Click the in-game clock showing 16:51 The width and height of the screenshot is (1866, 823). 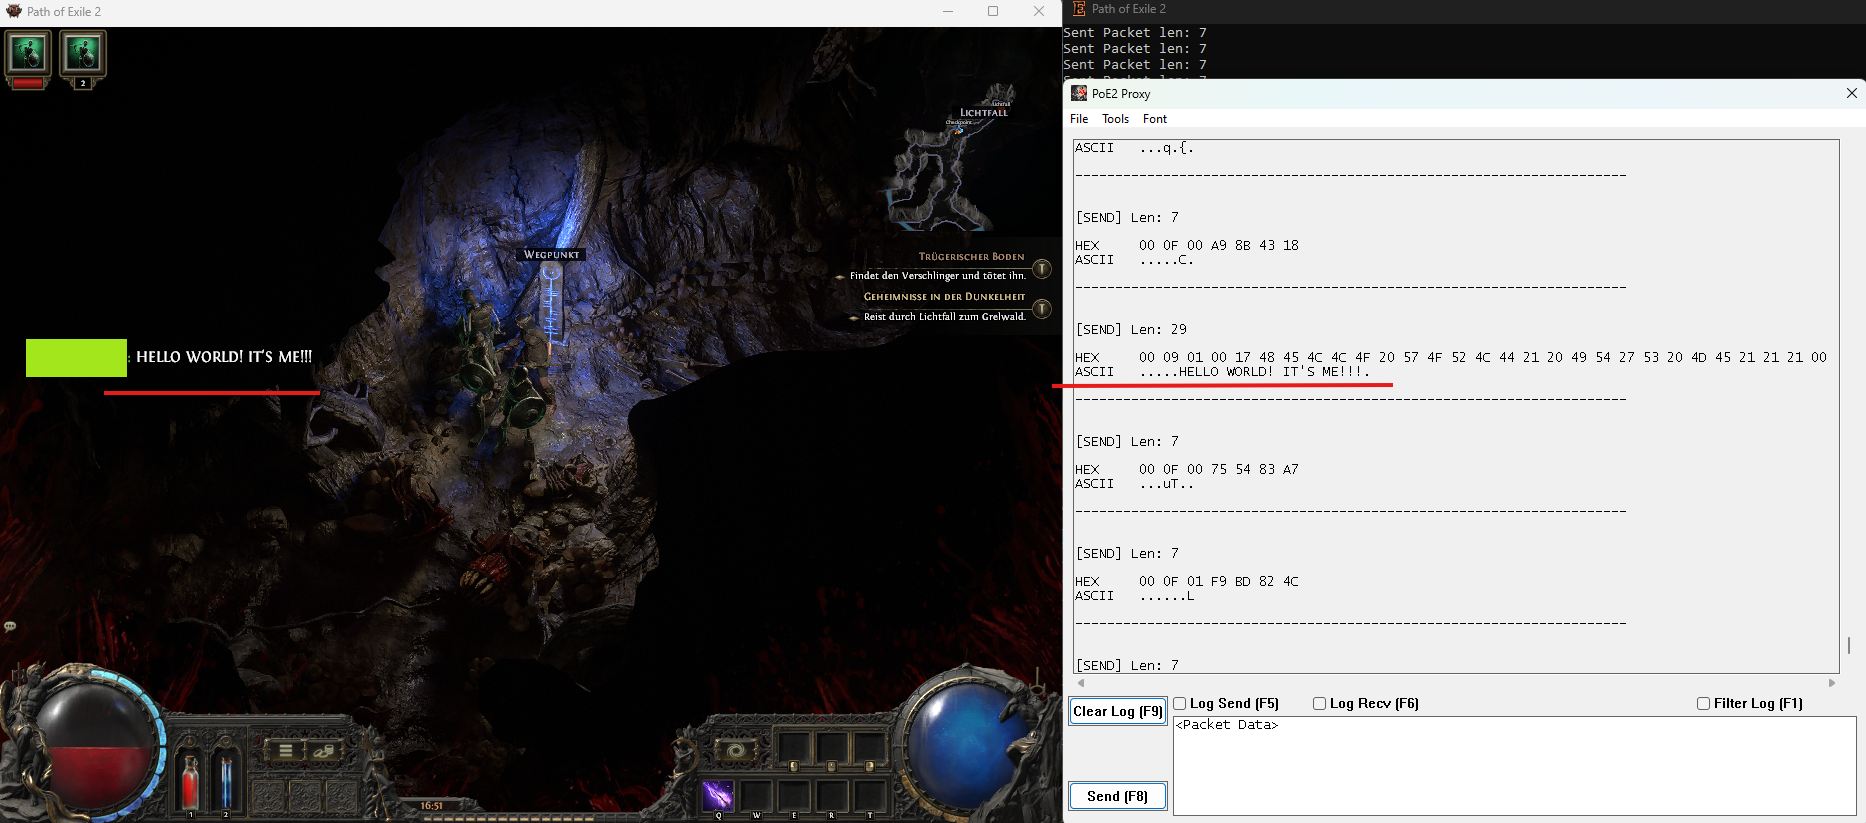click(431, 806)
